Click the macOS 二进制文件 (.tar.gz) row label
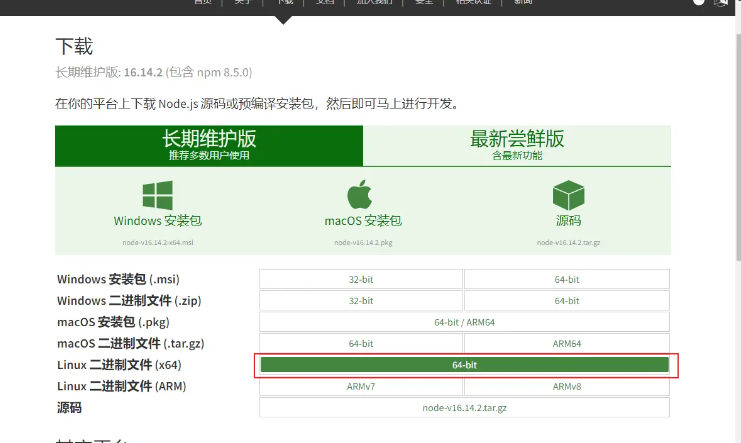This screenshot has height=443, width=741. [x=130, y=344]
